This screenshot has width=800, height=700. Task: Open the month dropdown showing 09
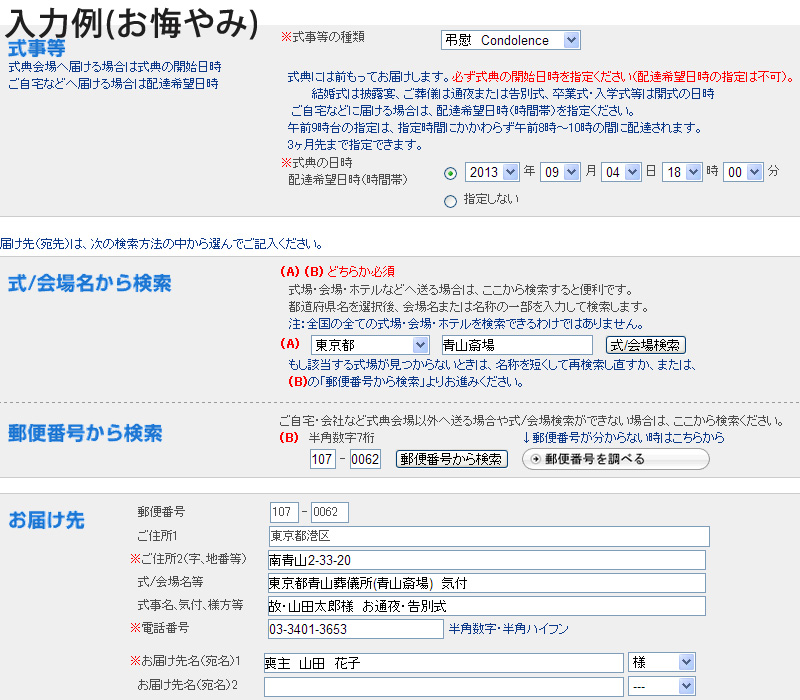[x=560, y=172]
